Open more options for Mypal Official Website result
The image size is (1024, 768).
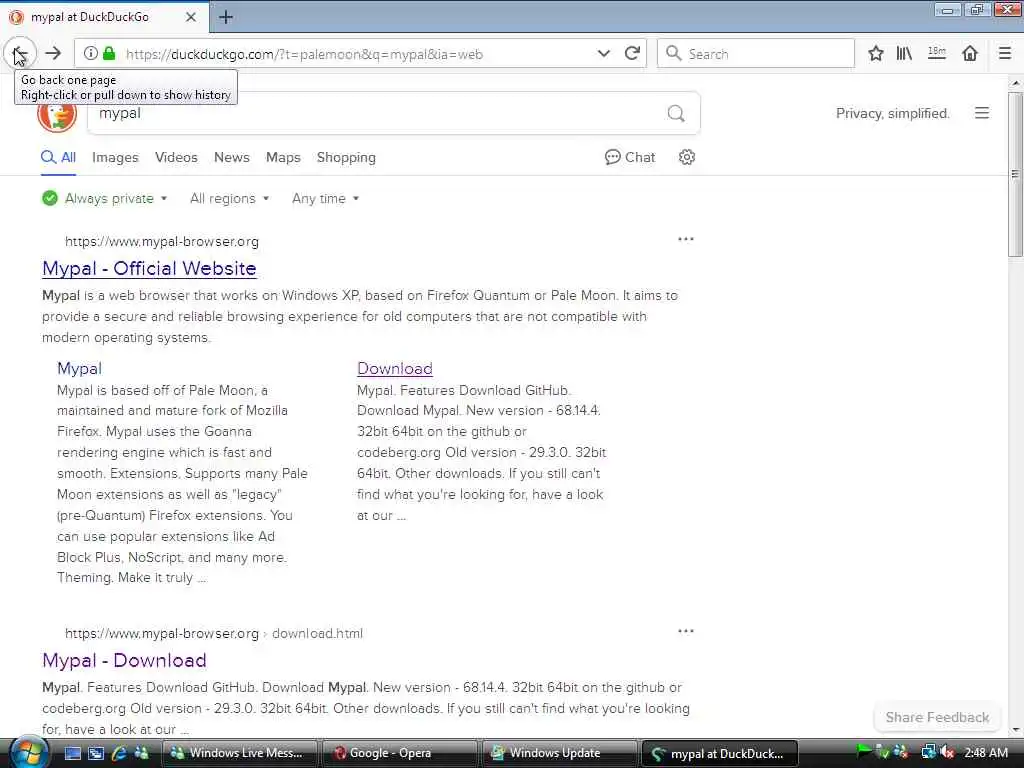click(x=686, y=239)
